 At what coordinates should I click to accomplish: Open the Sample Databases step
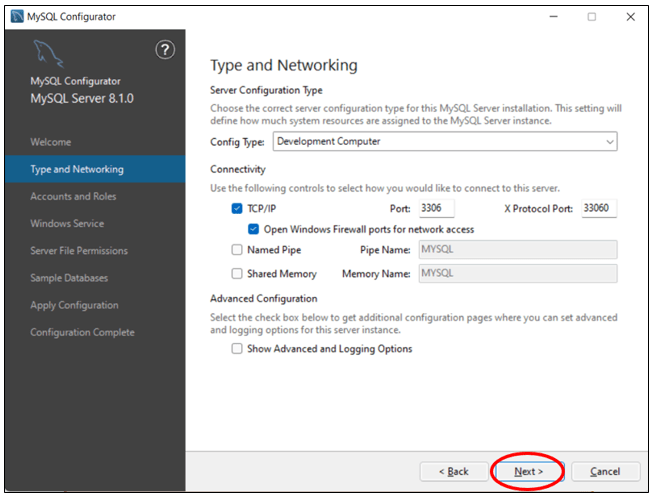click(69, 278)
